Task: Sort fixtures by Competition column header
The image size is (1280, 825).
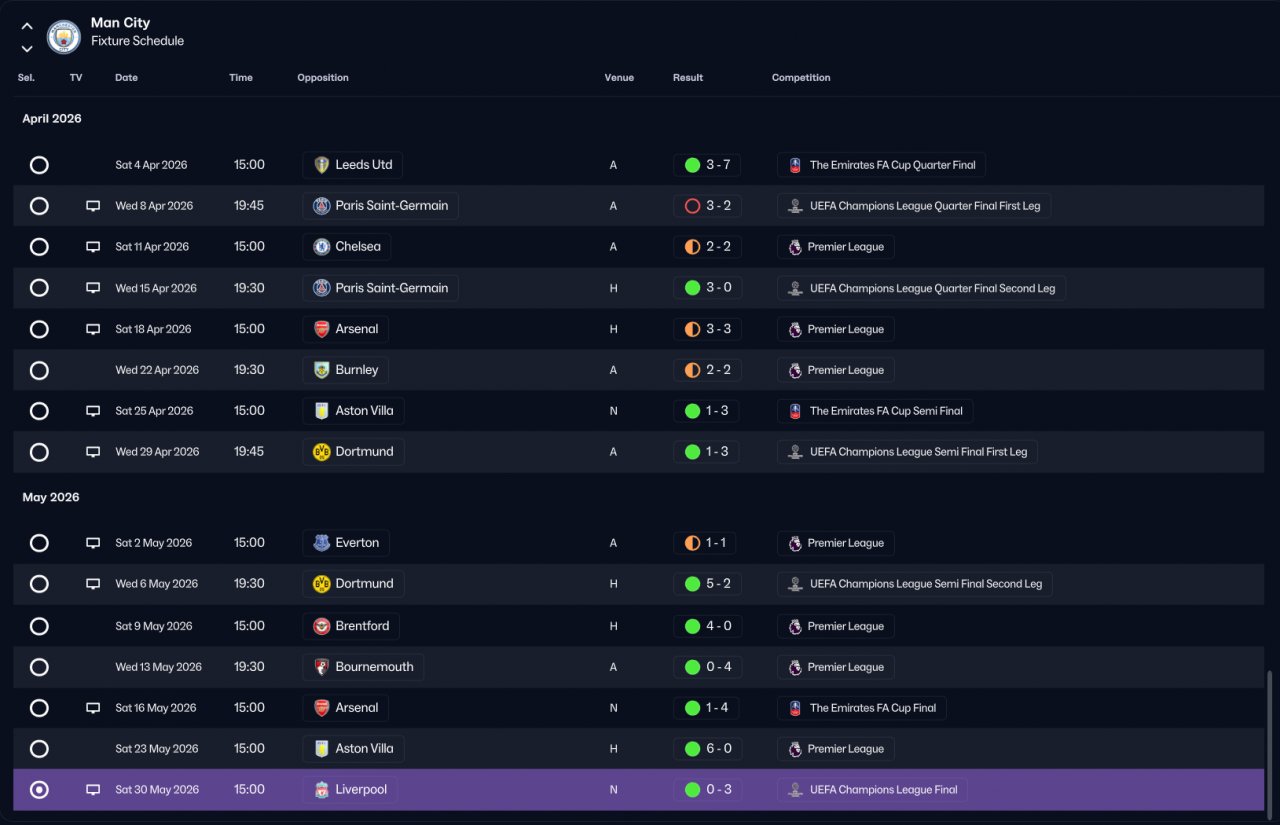Action: pos(801,78)
